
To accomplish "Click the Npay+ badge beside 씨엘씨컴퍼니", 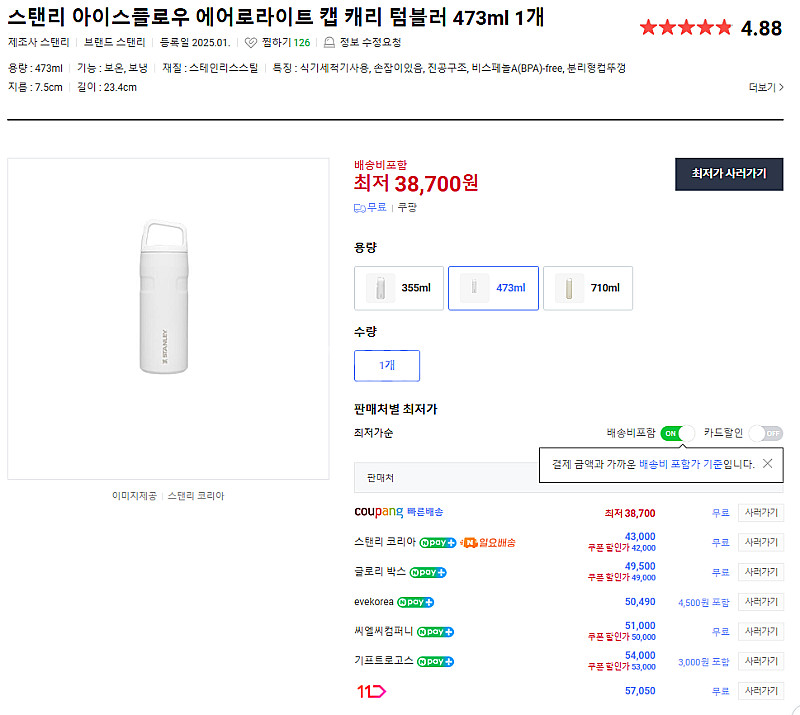I will [435, 632].
